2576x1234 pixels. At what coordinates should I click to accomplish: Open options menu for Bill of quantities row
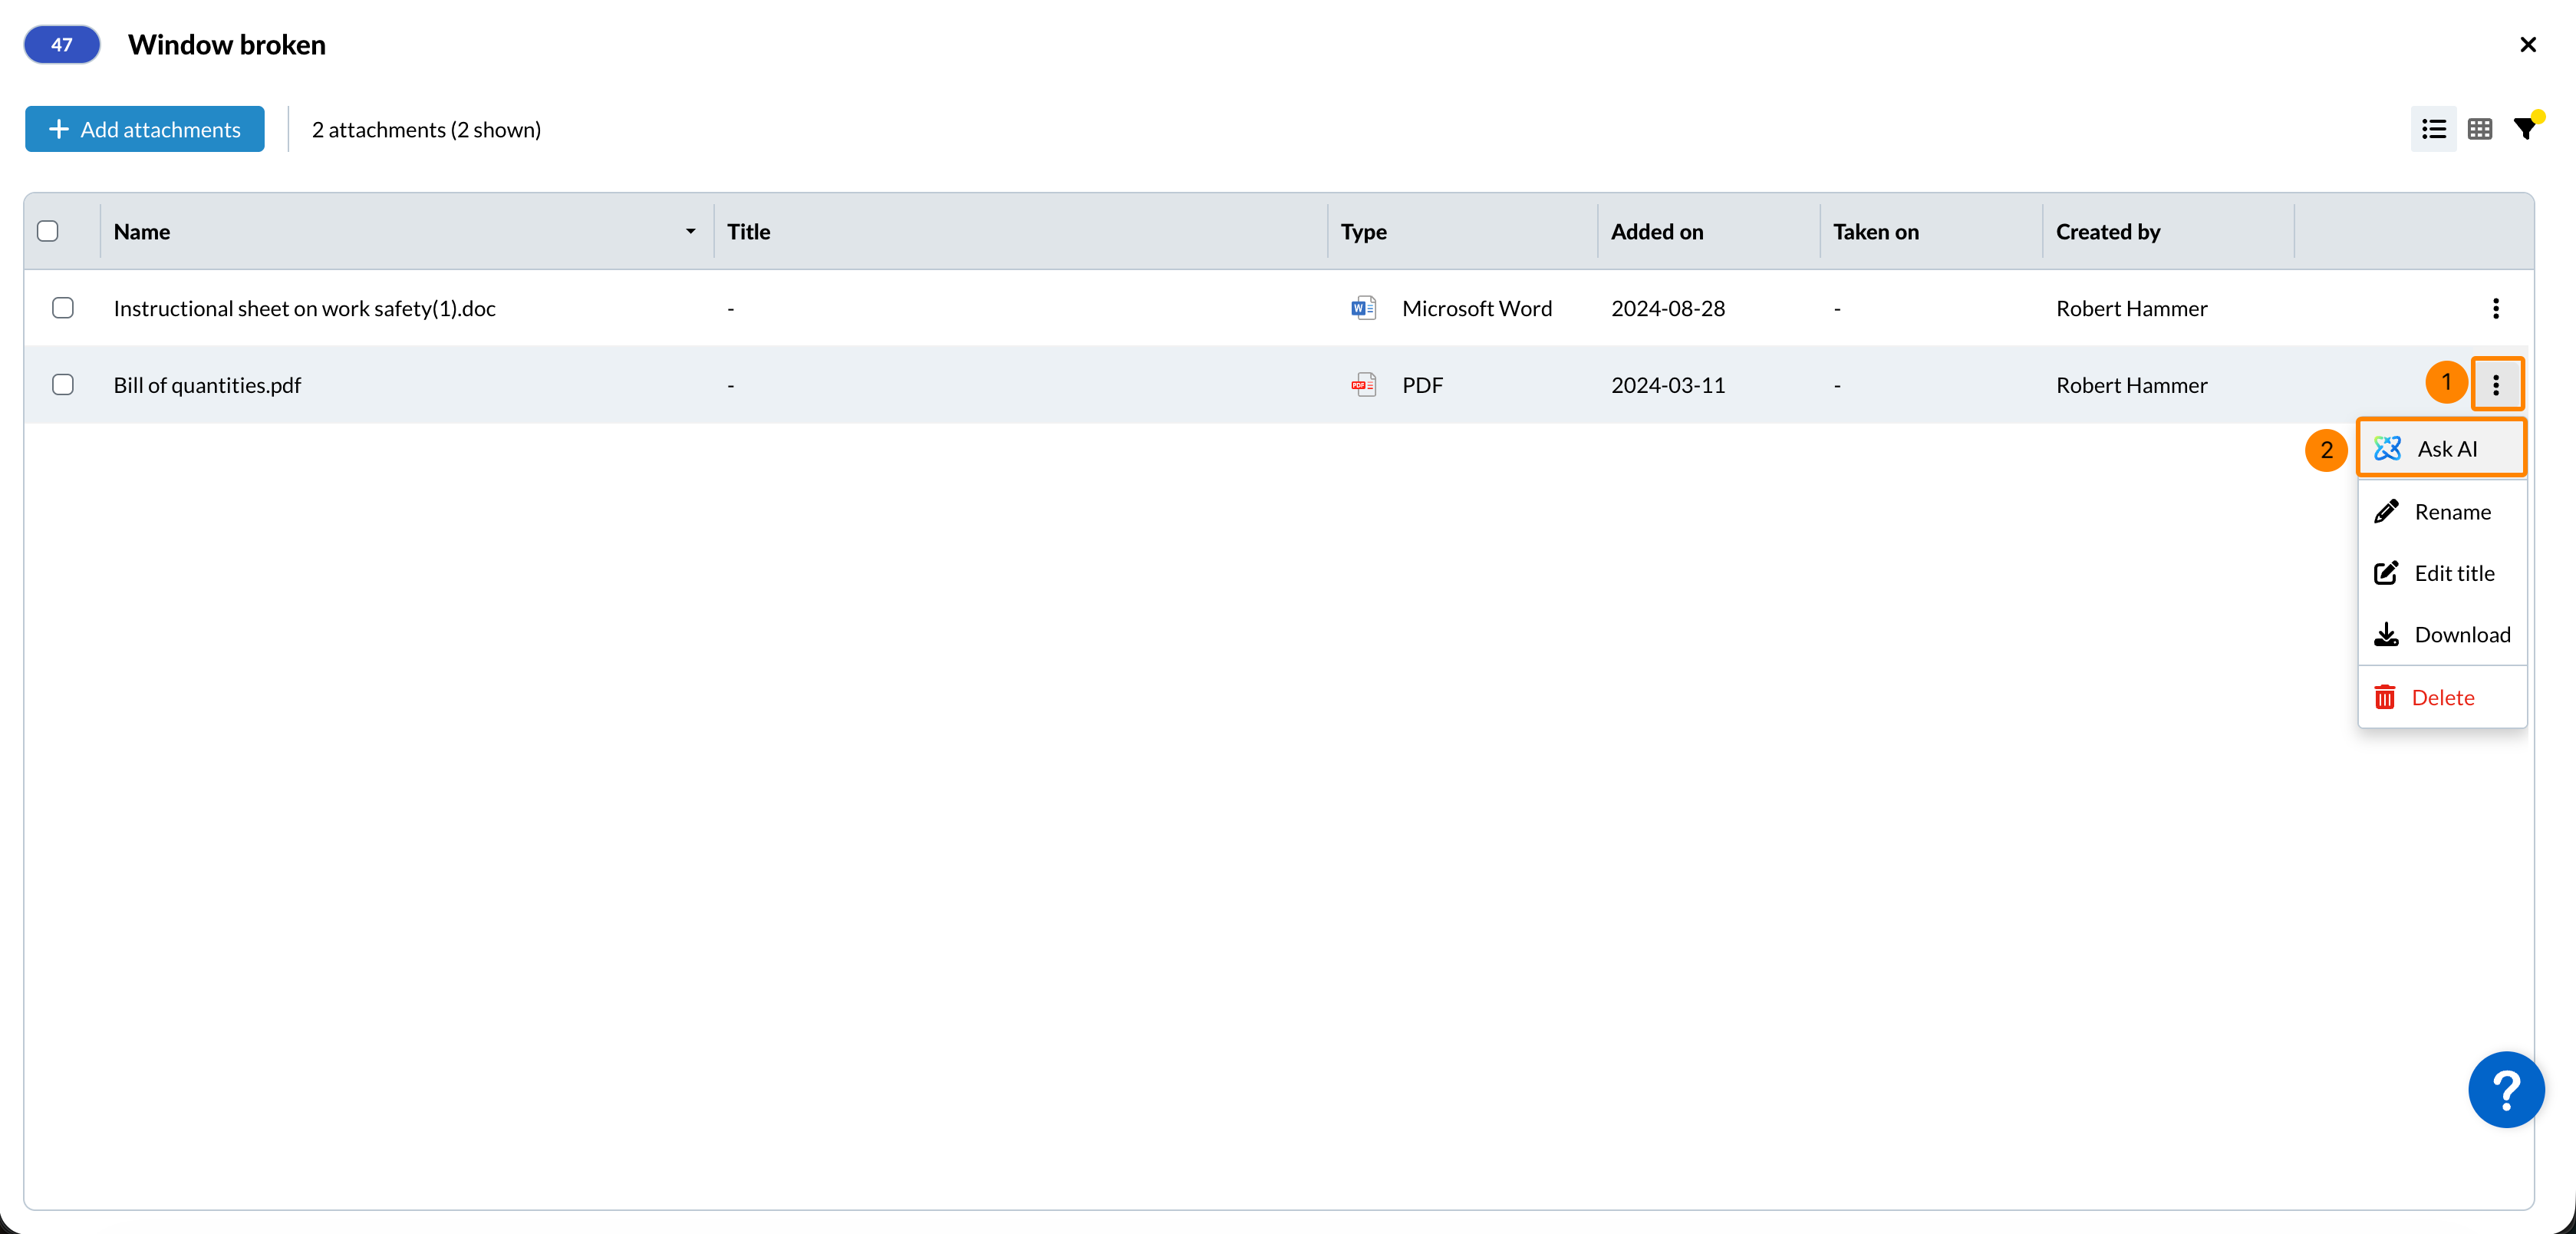(2495, 385)
